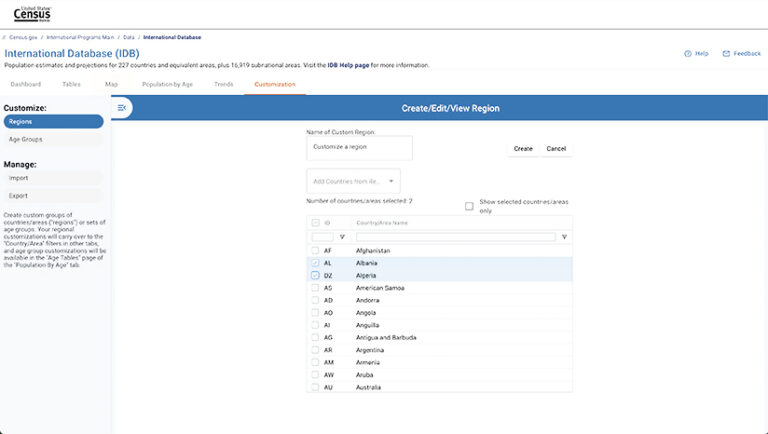Click Export under Manage

[x=53, y=195]
